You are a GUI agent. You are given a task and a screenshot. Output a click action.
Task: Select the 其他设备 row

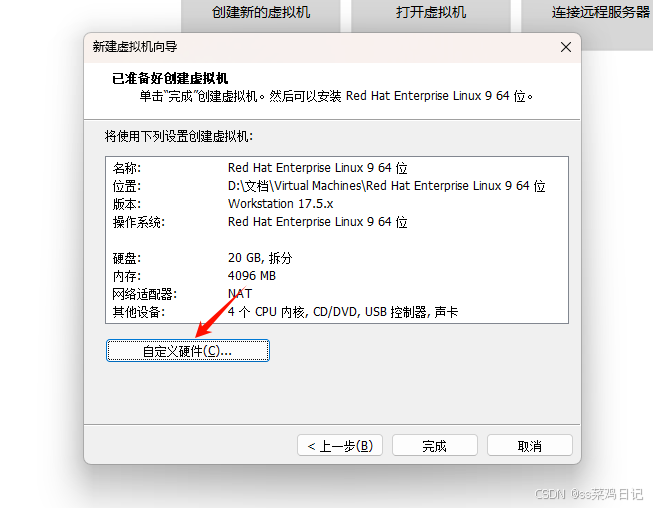coord(336,311)
